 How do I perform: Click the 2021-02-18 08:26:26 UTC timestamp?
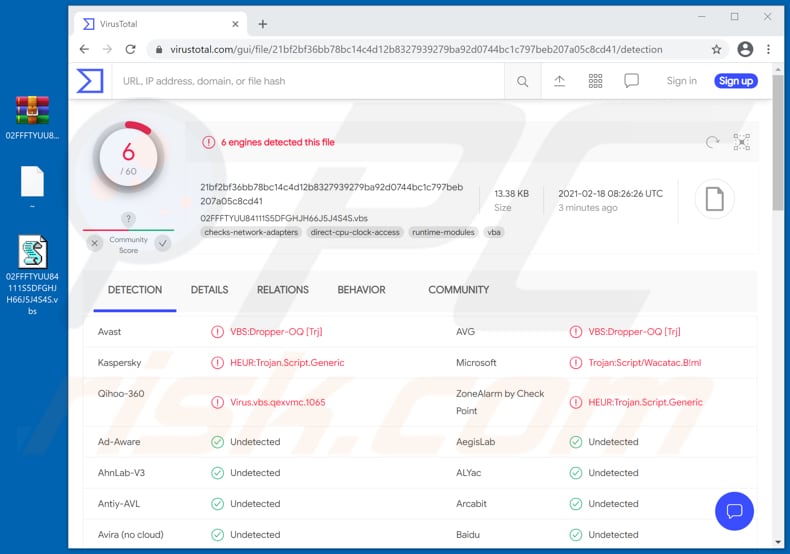[610, 193]
